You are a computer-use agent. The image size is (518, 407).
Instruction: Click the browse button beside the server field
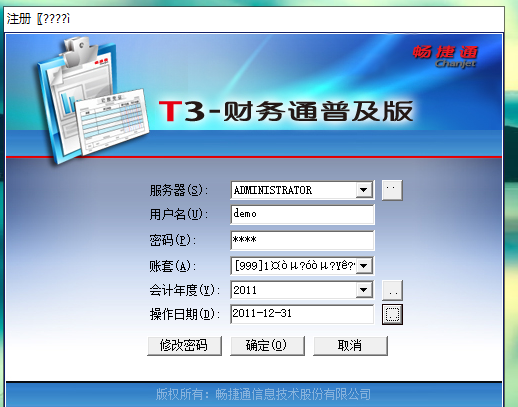(x=392, y=190)
